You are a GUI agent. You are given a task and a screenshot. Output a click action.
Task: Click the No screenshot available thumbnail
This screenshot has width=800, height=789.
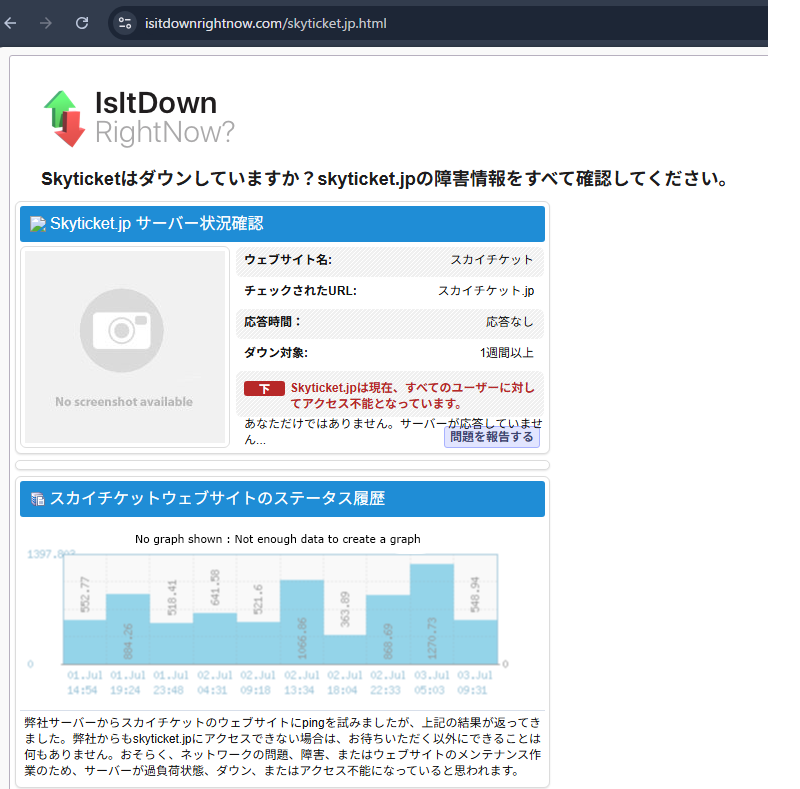(125, 347)
